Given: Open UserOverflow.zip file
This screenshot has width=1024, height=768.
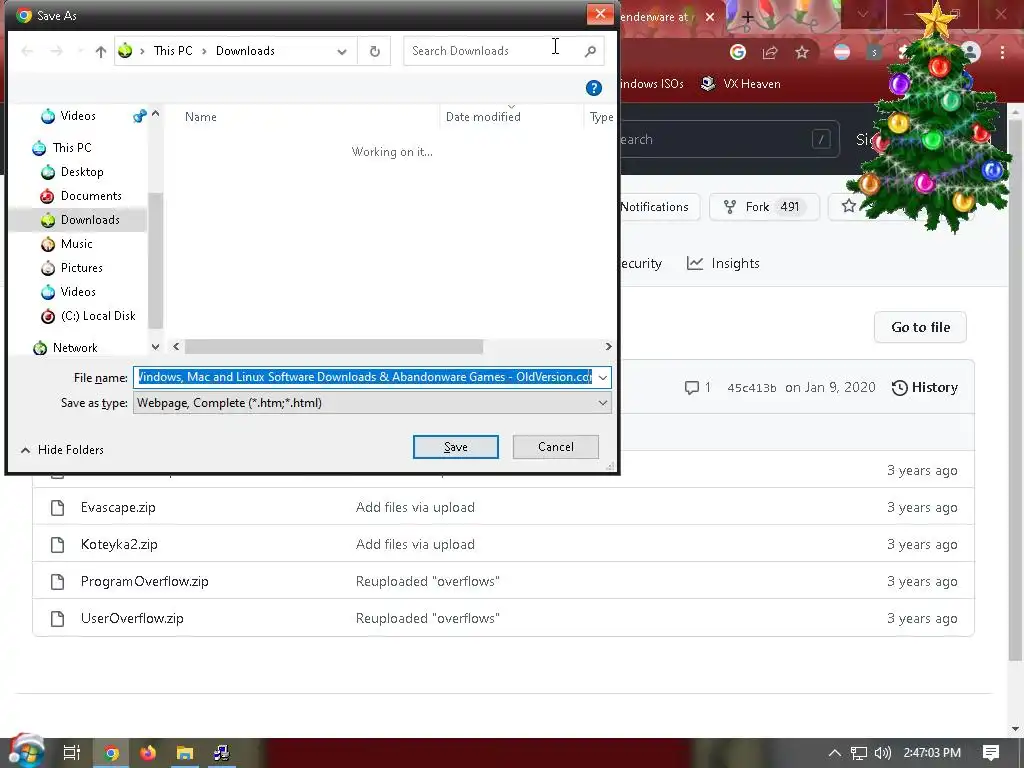Looking at the screenshot, I should tap(132, 618).
